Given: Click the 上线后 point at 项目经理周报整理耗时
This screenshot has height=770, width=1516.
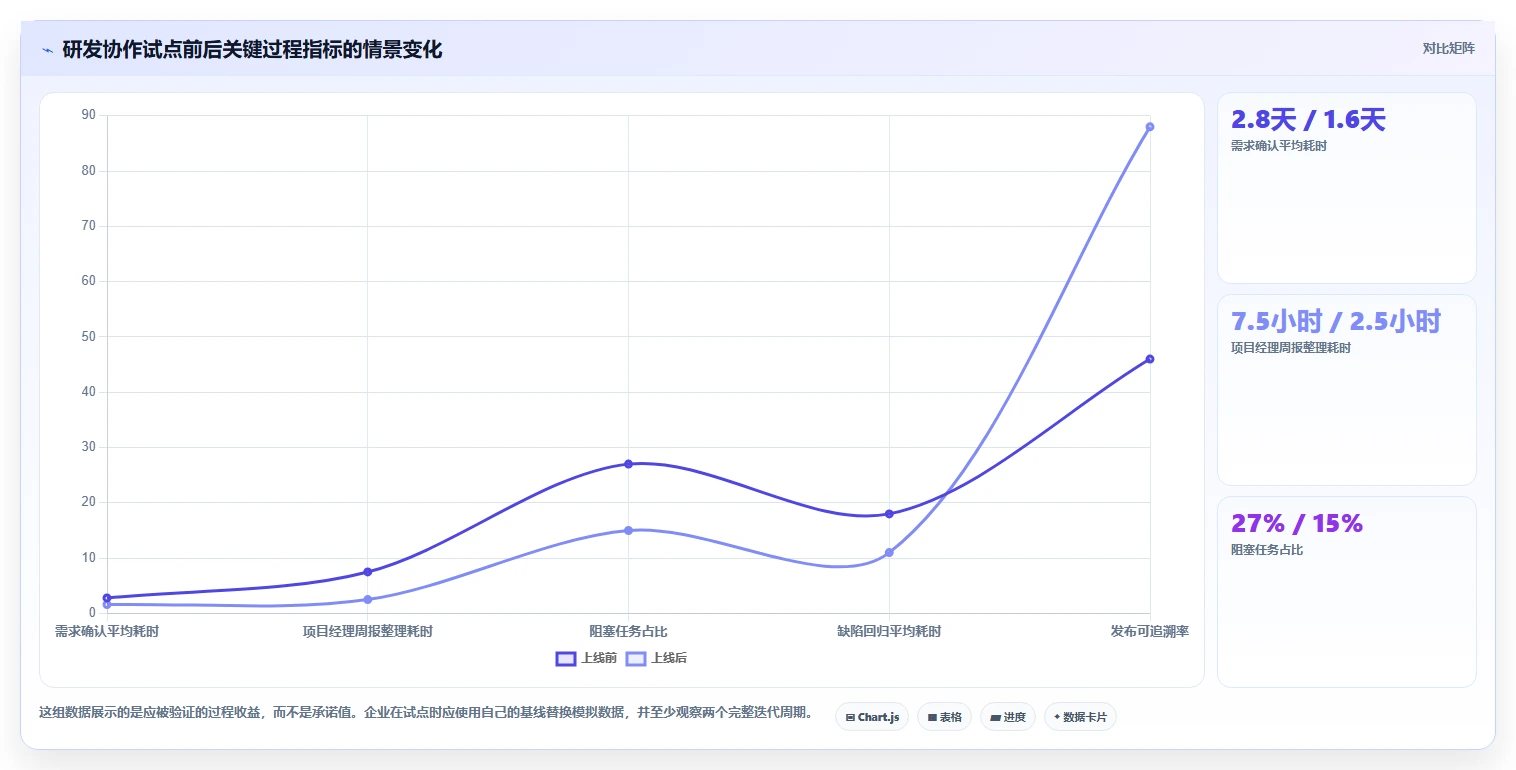Looking at the screenshot, I should tap(367, 600).
